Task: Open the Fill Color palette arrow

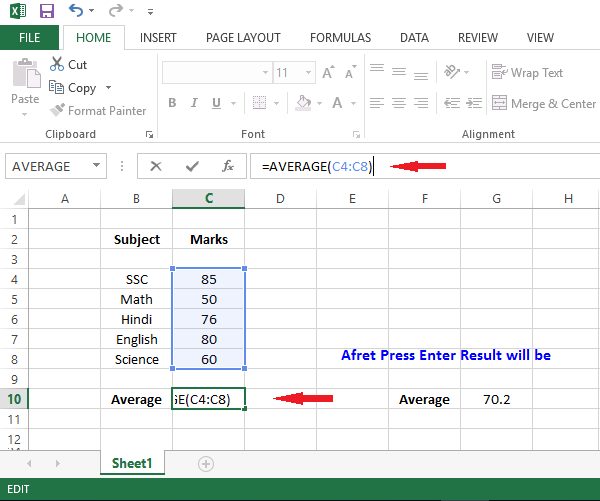Action: coord(320,103)
